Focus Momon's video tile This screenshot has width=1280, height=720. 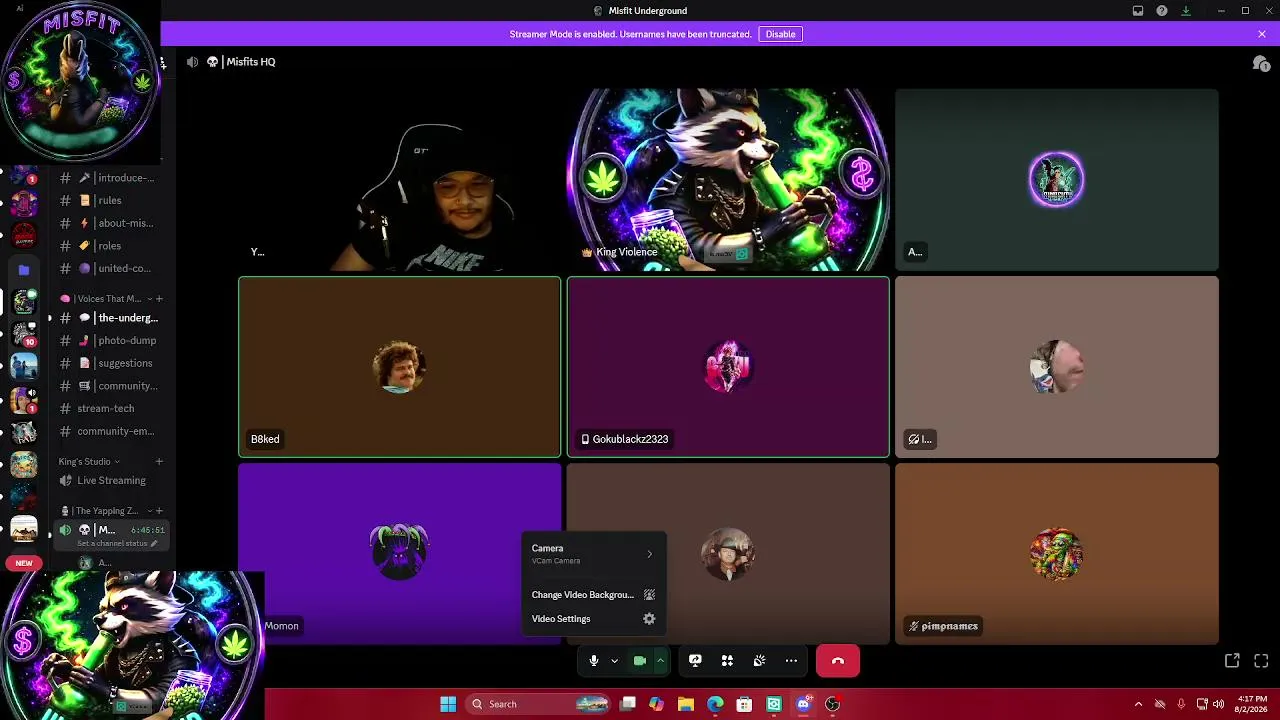[399, 554]
